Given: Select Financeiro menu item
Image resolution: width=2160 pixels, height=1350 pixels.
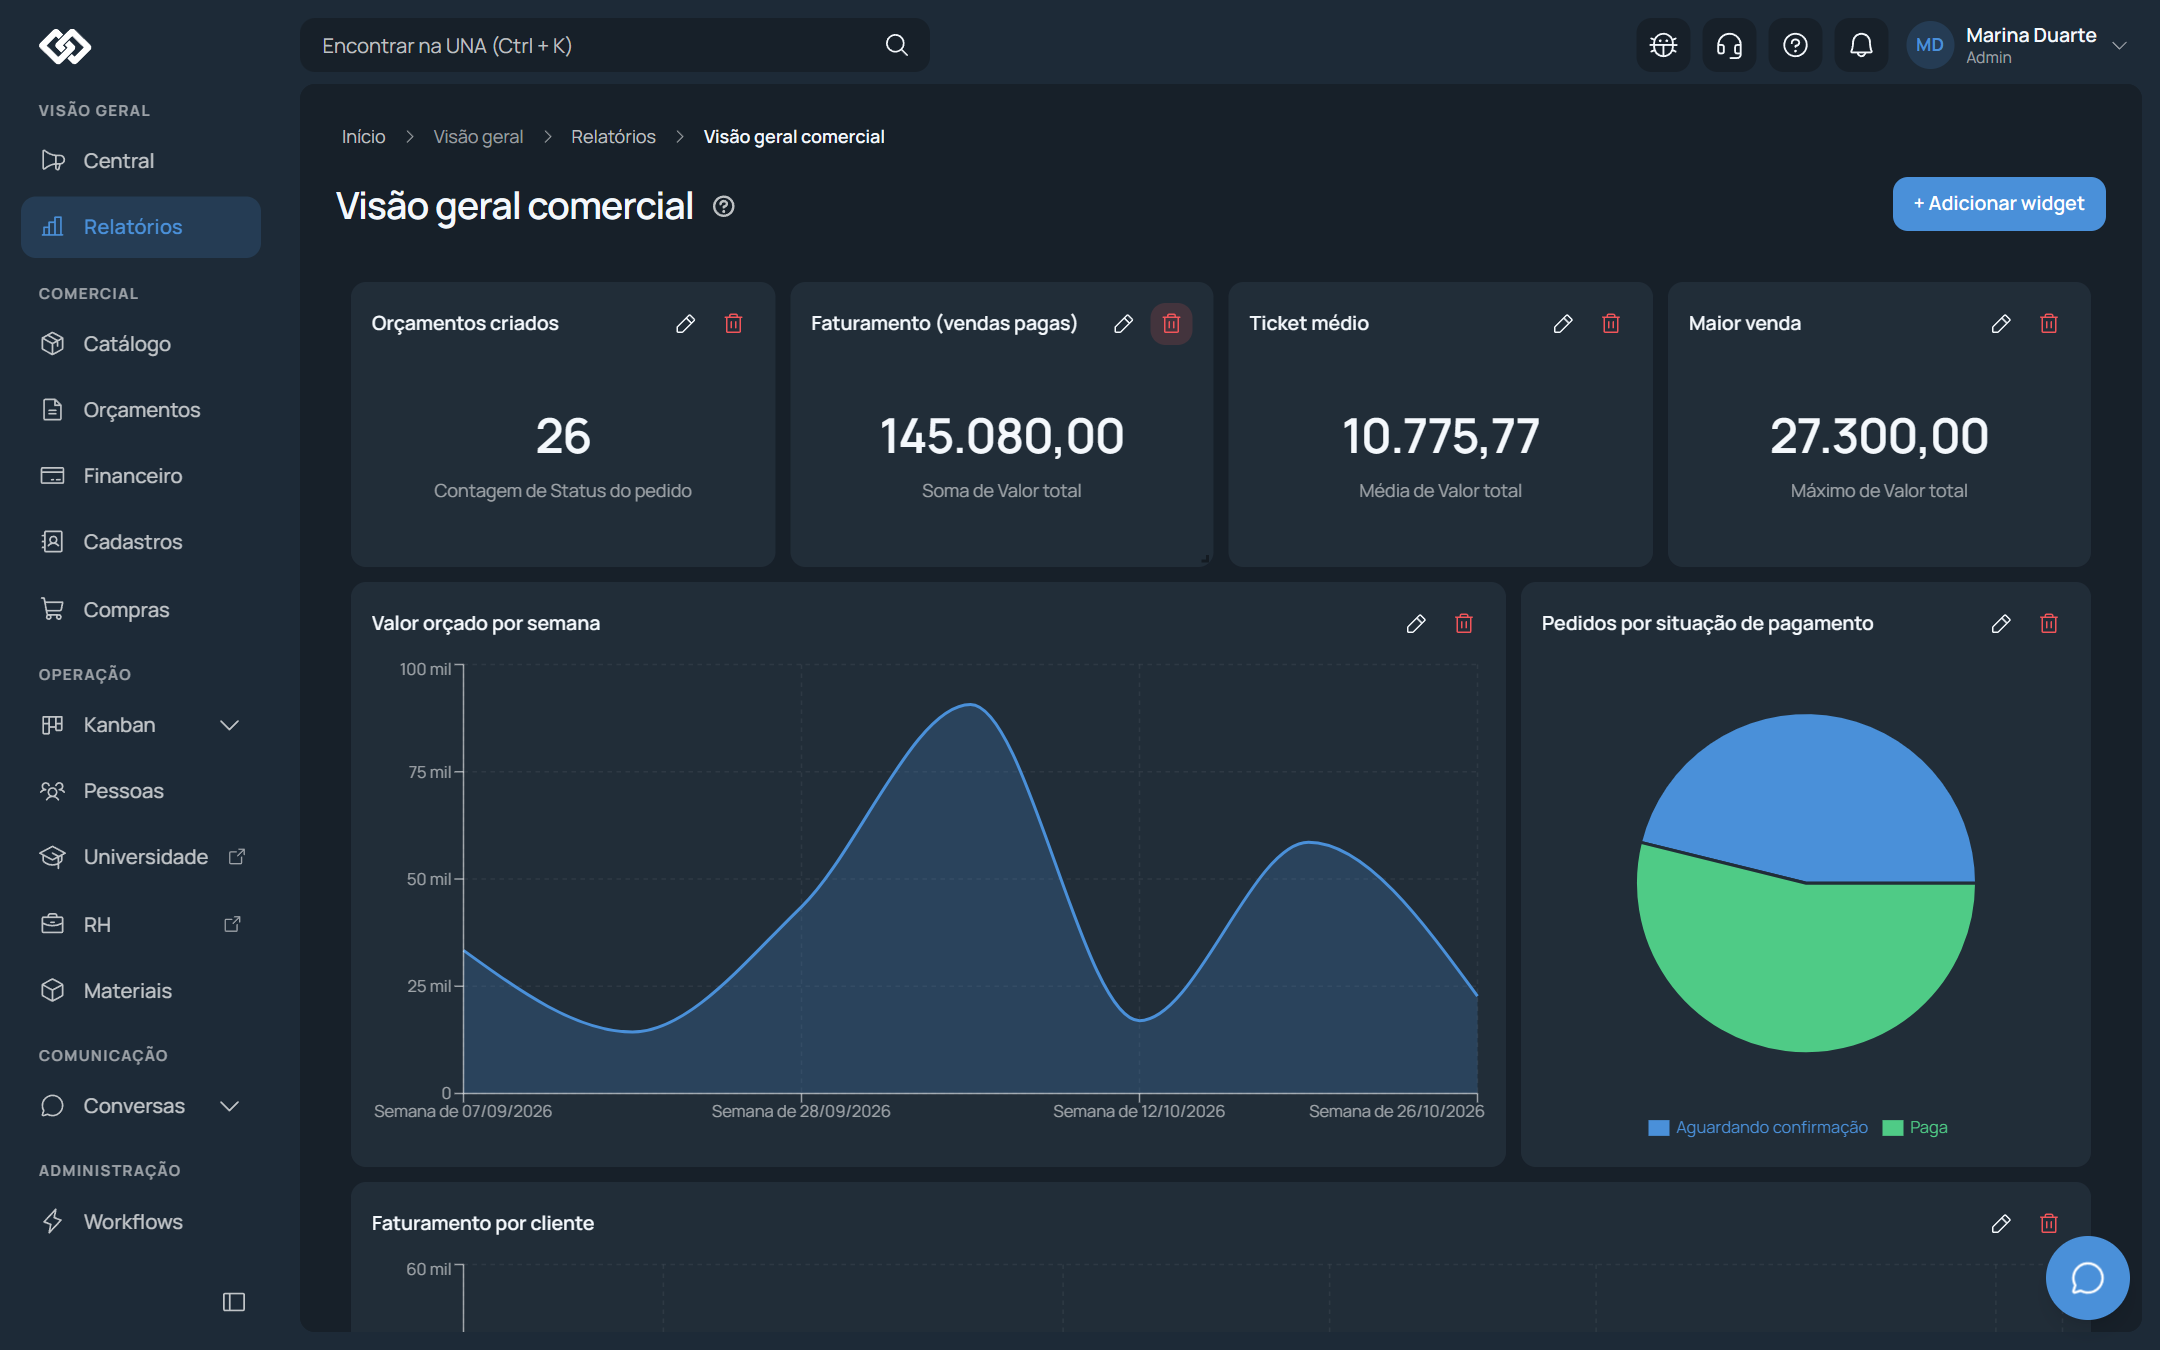Looking at the screenshot, I should (141, 476).
